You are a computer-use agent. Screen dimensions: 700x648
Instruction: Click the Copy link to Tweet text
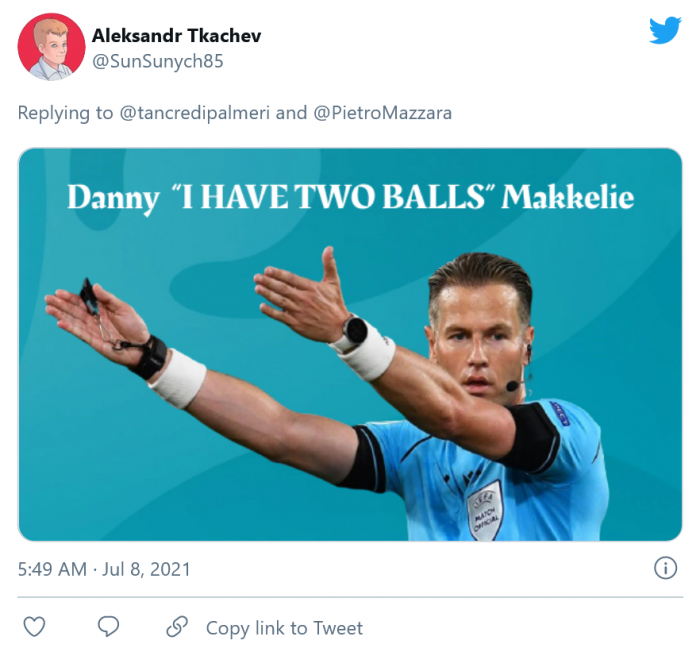[284, 628]
